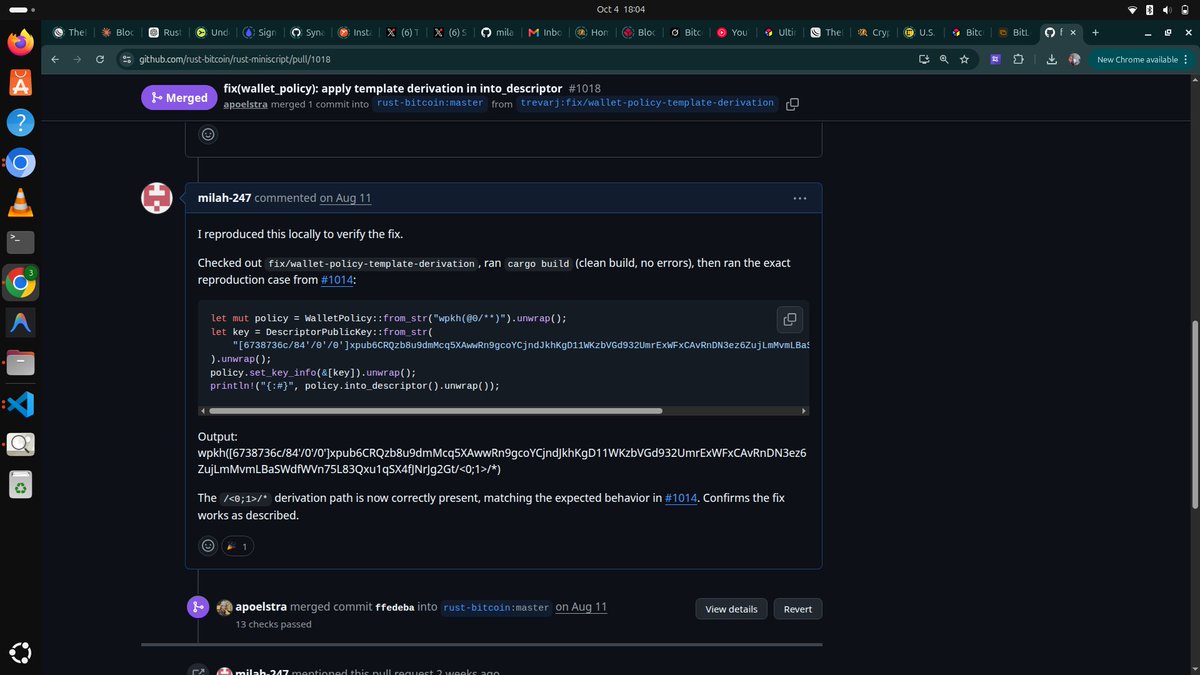
Task: Follow #1014 link in expected behavior sentence
Action: coord(681,497)
